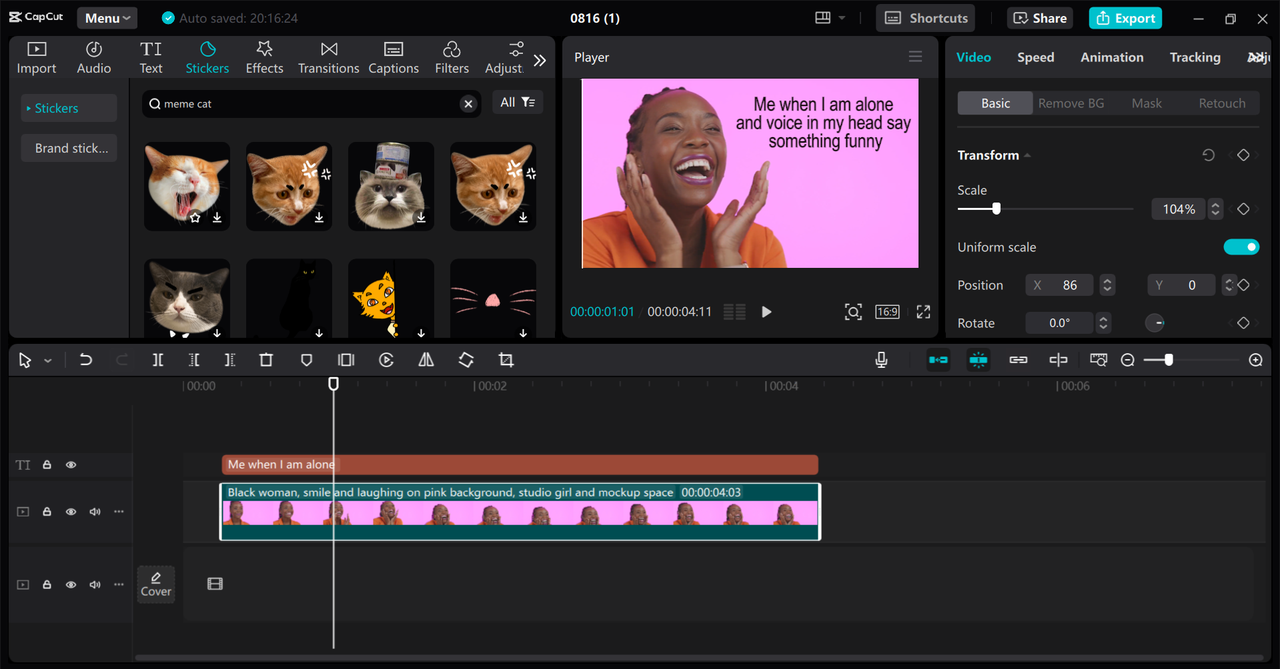Add a marker using the marker icon
The height and width of the screenshot is (669, 1280).
pyautogui.click(x=307, y=360)
